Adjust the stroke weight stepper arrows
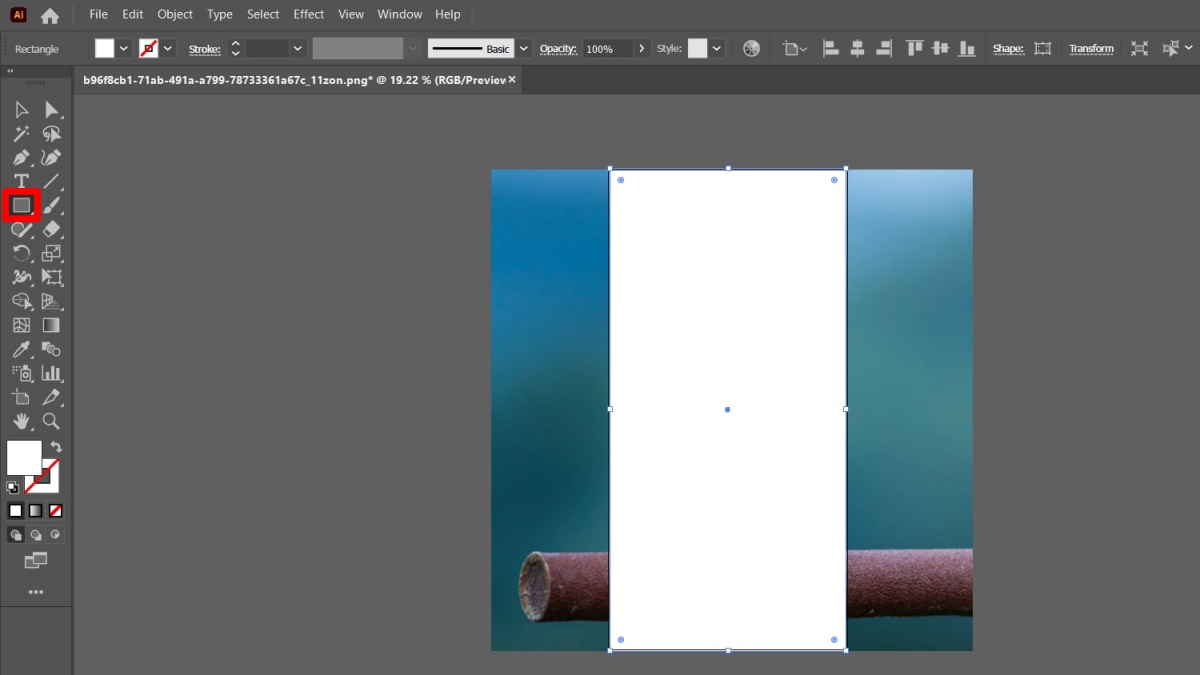The width and height of the screenshot is (1200, 675). tap(235, 48)
